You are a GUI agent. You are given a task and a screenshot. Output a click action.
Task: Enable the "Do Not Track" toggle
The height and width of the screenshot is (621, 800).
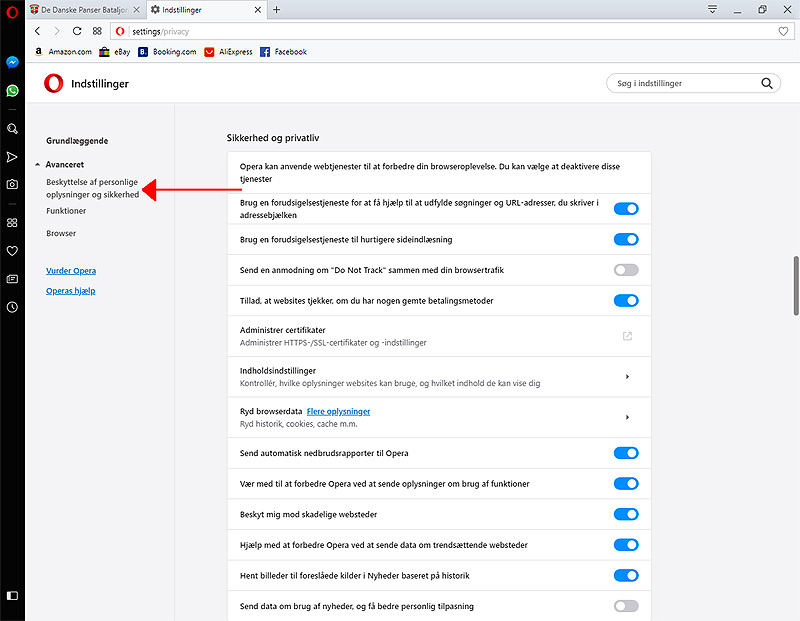pos(625,270)
